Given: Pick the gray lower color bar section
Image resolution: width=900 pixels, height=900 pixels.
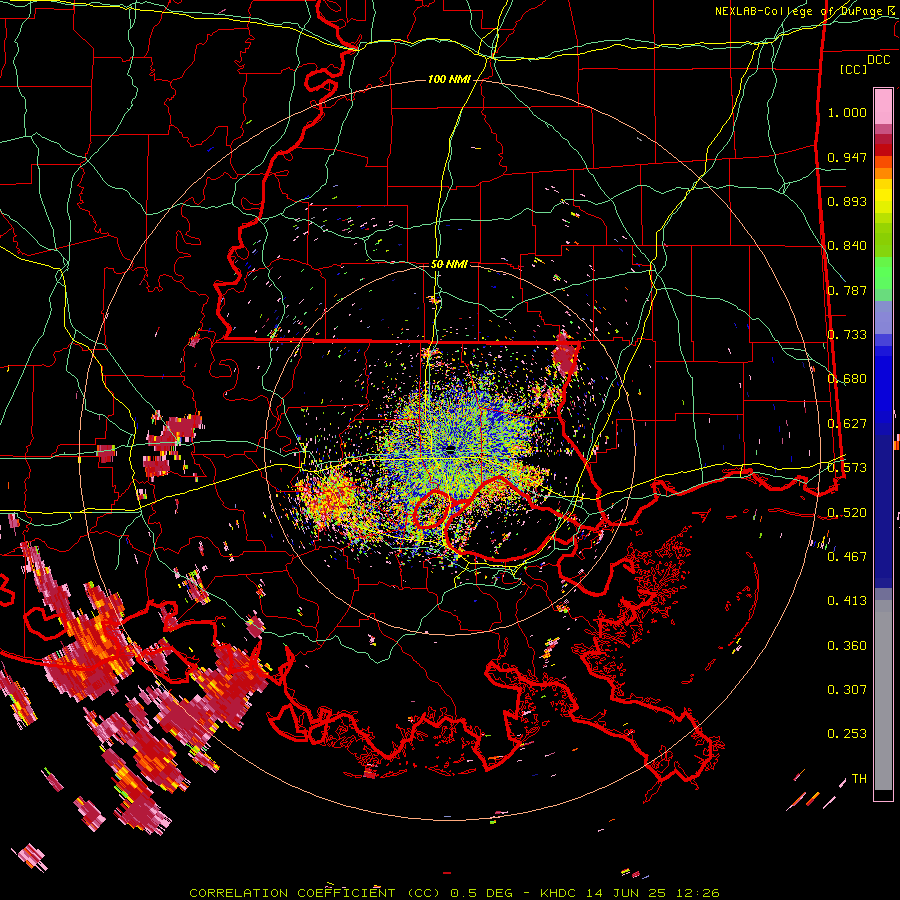Looking at the screenshot, I should [x=883, y=695].
